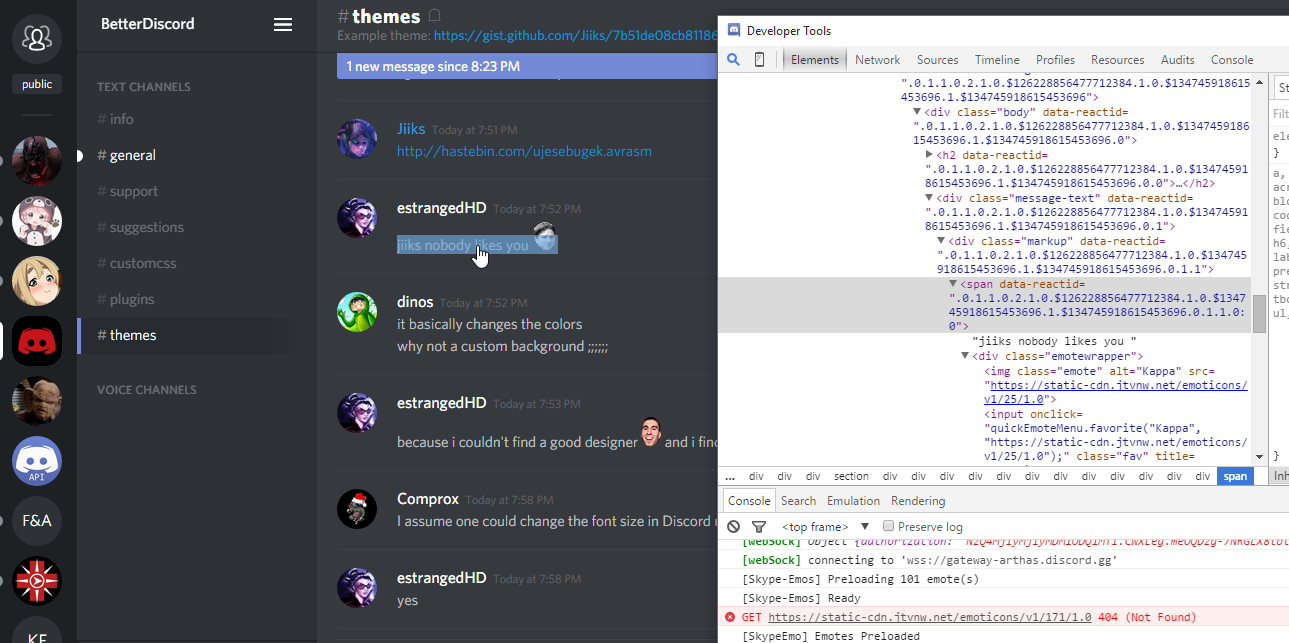Click the breadcrumb ellipsis at the start

click(730, 476)
